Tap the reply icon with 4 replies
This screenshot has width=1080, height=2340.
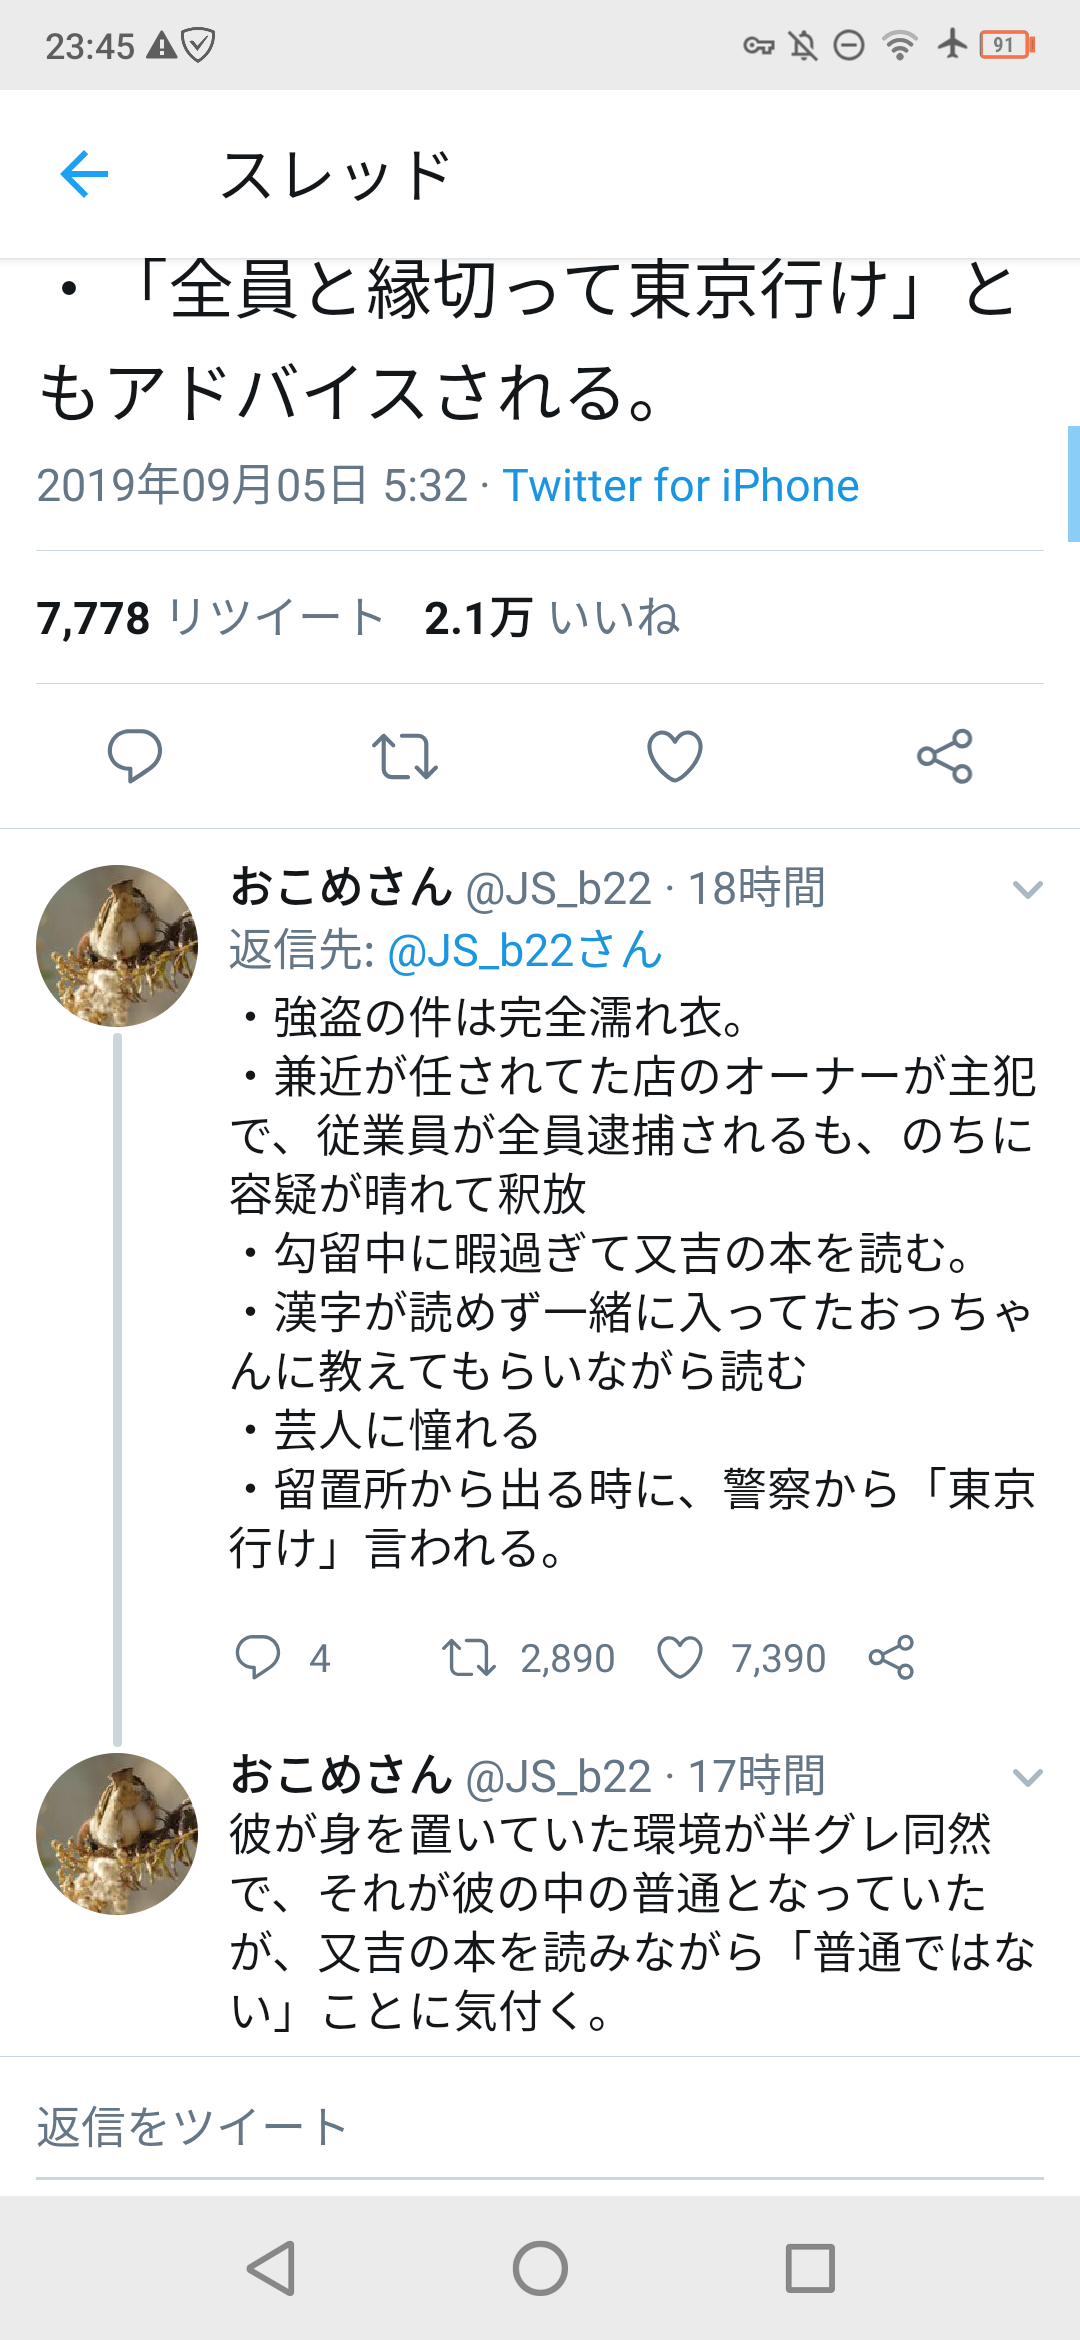258,1657
